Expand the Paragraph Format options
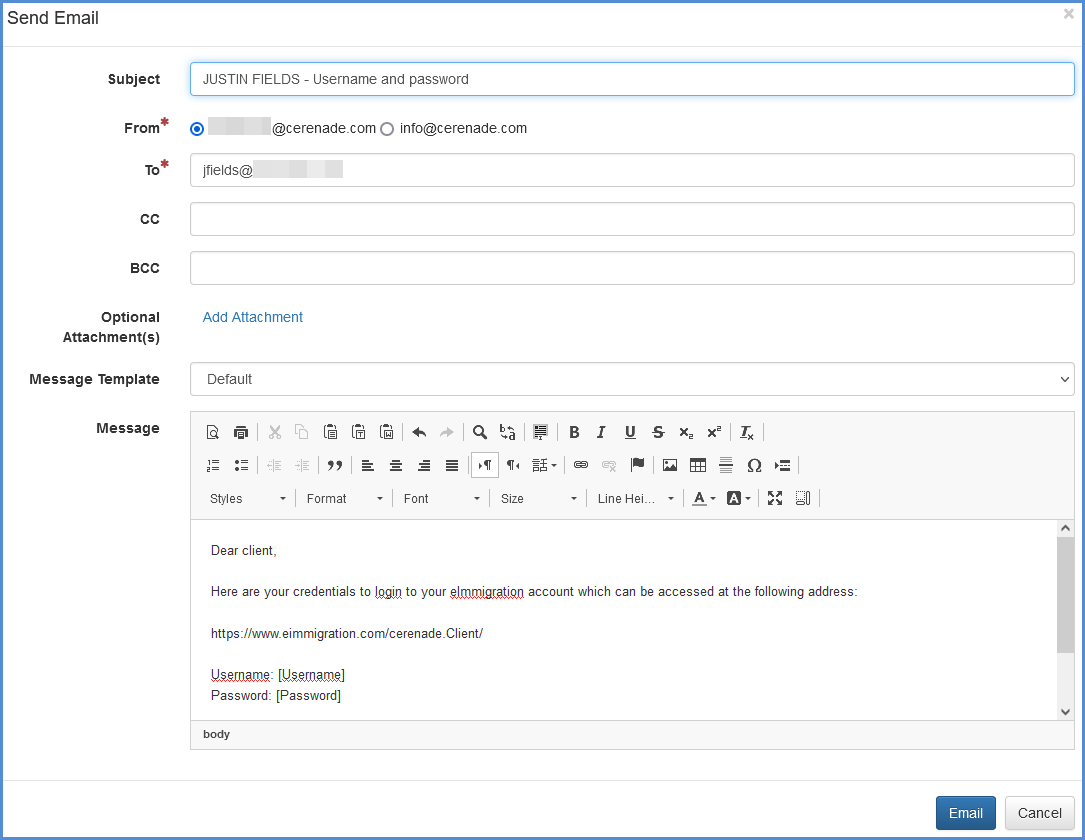 pyautogui.click(x=343, y=497)
